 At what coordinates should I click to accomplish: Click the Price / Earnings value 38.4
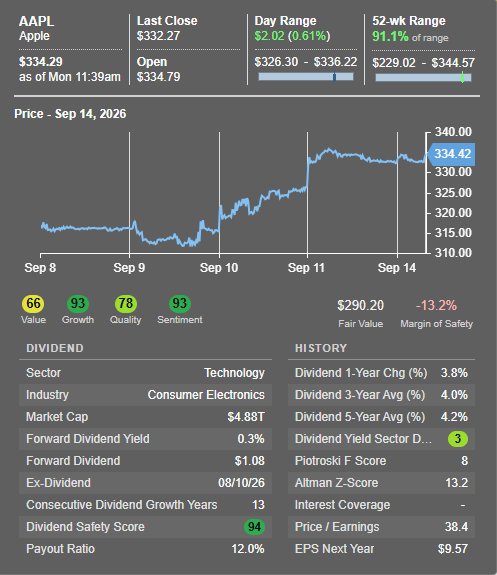tap(456, 527)
